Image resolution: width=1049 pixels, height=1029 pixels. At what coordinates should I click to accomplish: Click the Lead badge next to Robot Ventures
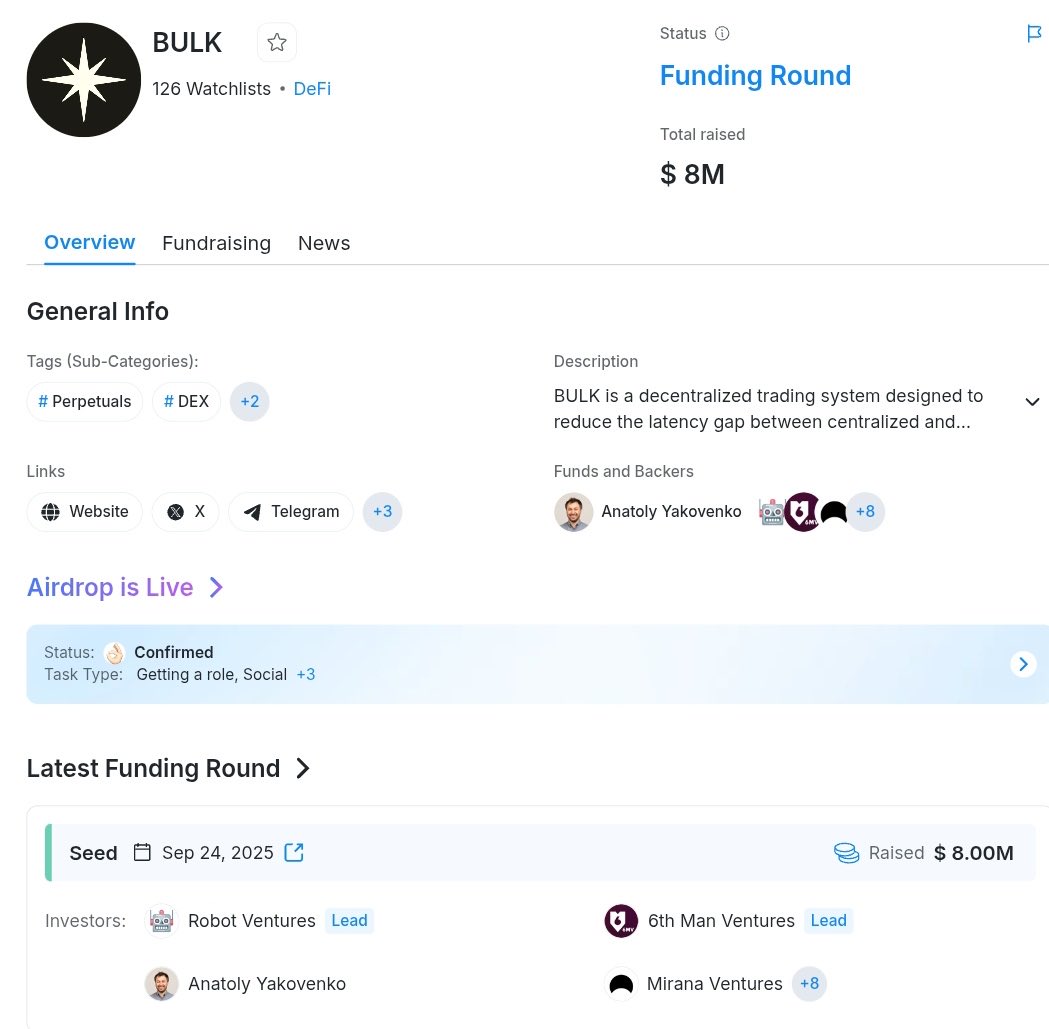pos(349,921)
